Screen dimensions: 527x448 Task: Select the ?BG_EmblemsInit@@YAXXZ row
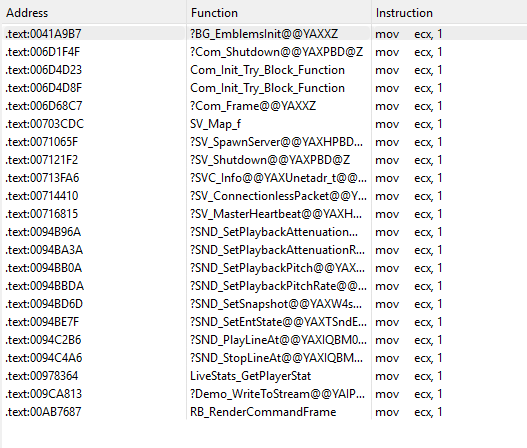(265, 34)
